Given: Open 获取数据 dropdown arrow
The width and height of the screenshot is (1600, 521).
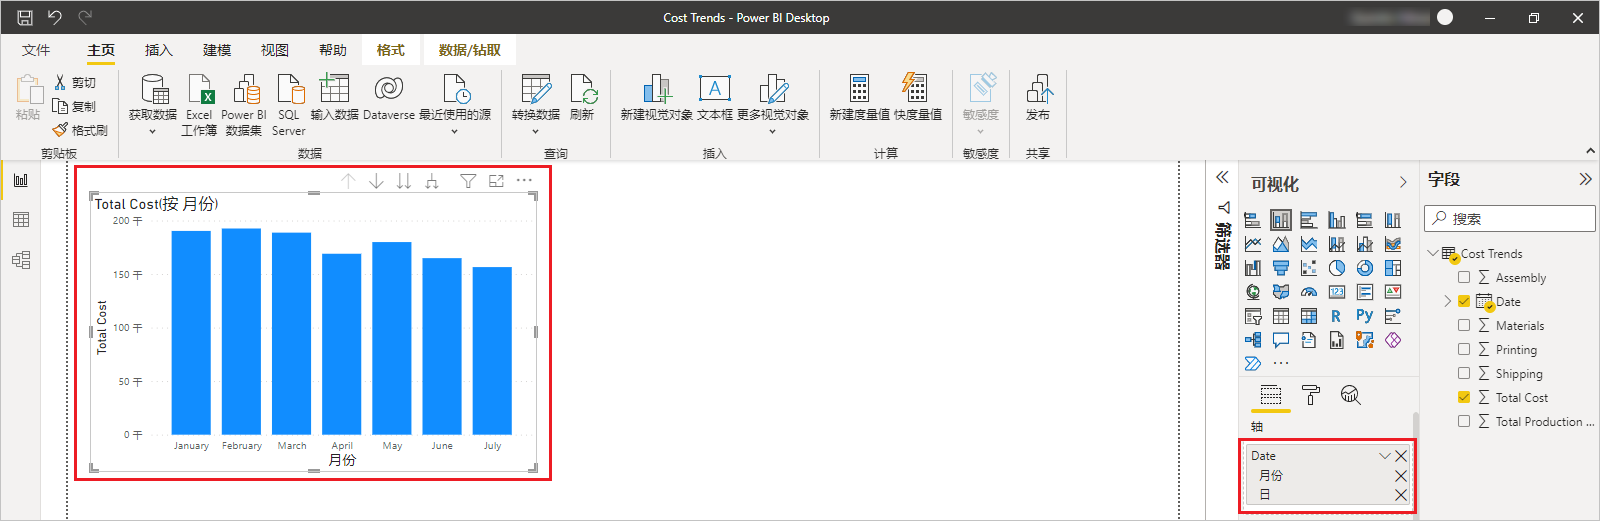Looking at the screenshot, I should pos(152,131).
